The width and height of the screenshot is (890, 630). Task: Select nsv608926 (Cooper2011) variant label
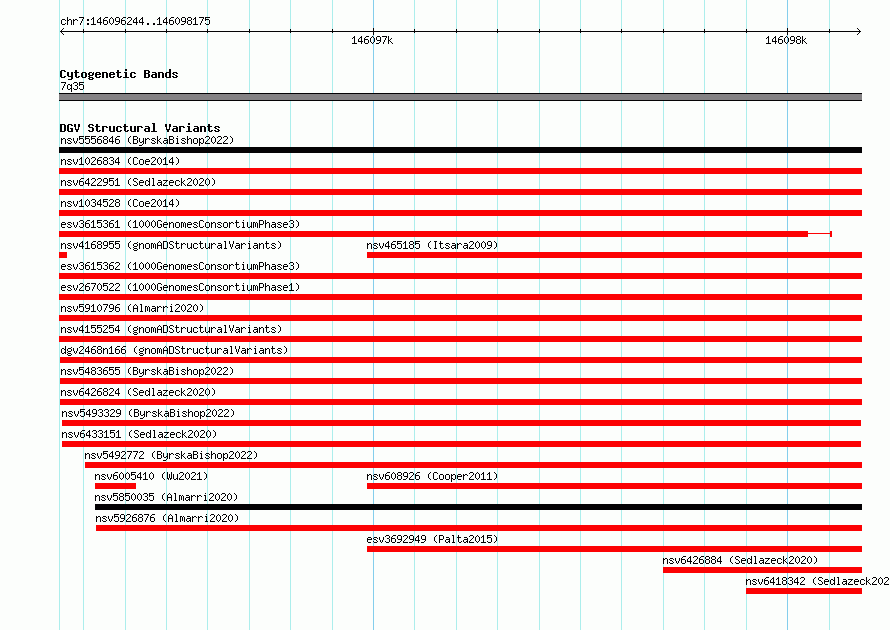click(x=432, y=476)
